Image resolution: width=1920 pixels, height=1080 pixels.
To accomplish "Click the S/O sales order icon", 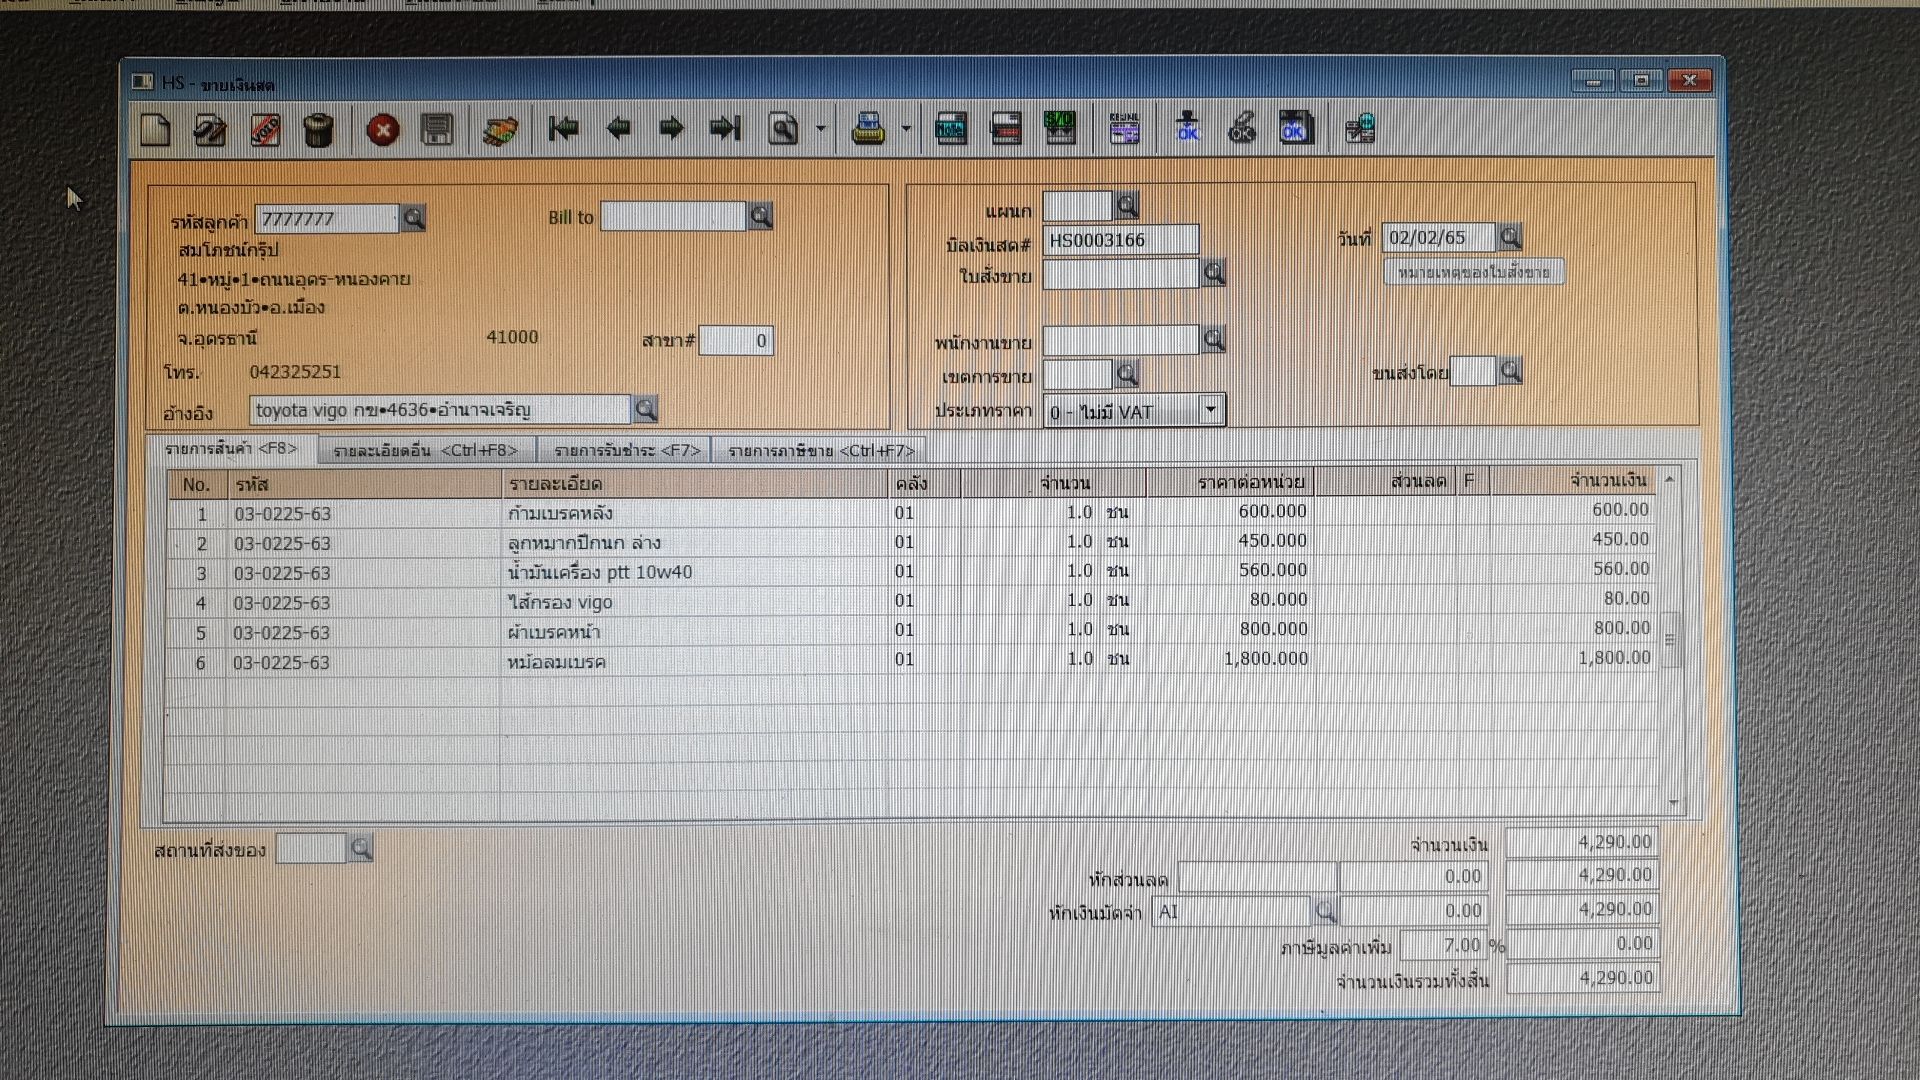I will pos(1059,129).
